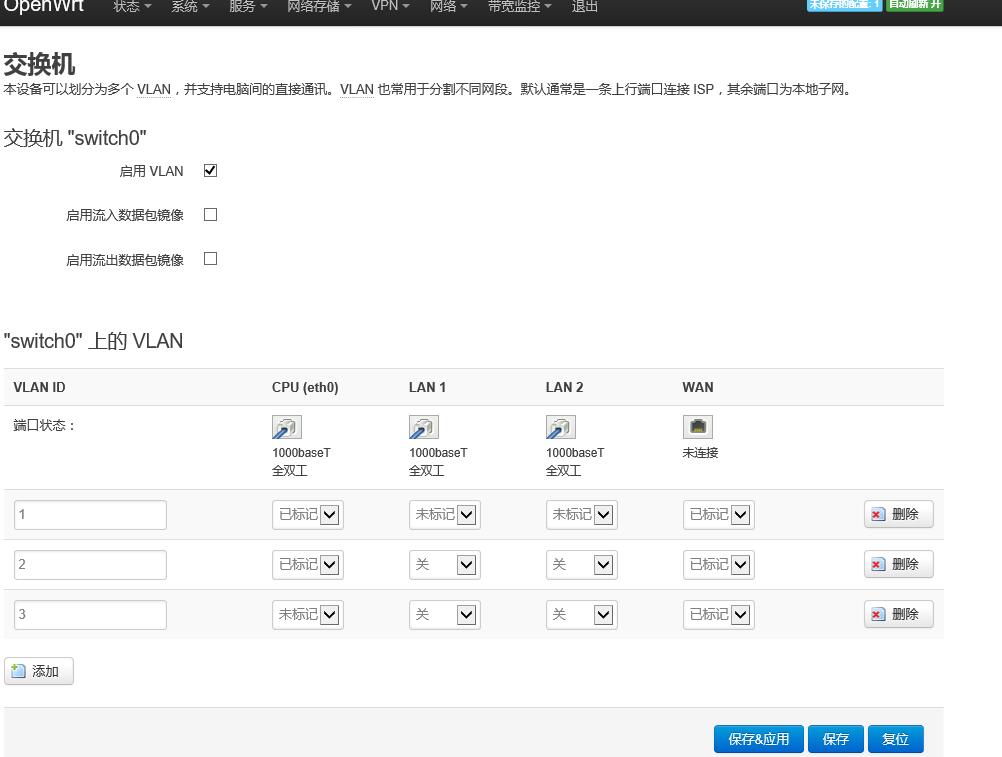Click the LAN 2 port status icon
The image size is (1002, 757).
tap(560, 427)
